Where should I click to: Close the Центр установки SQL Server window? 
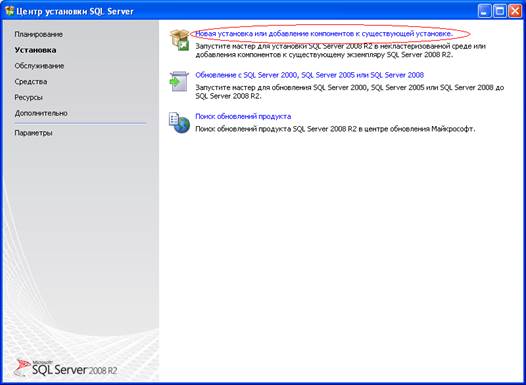click(514, 11)
